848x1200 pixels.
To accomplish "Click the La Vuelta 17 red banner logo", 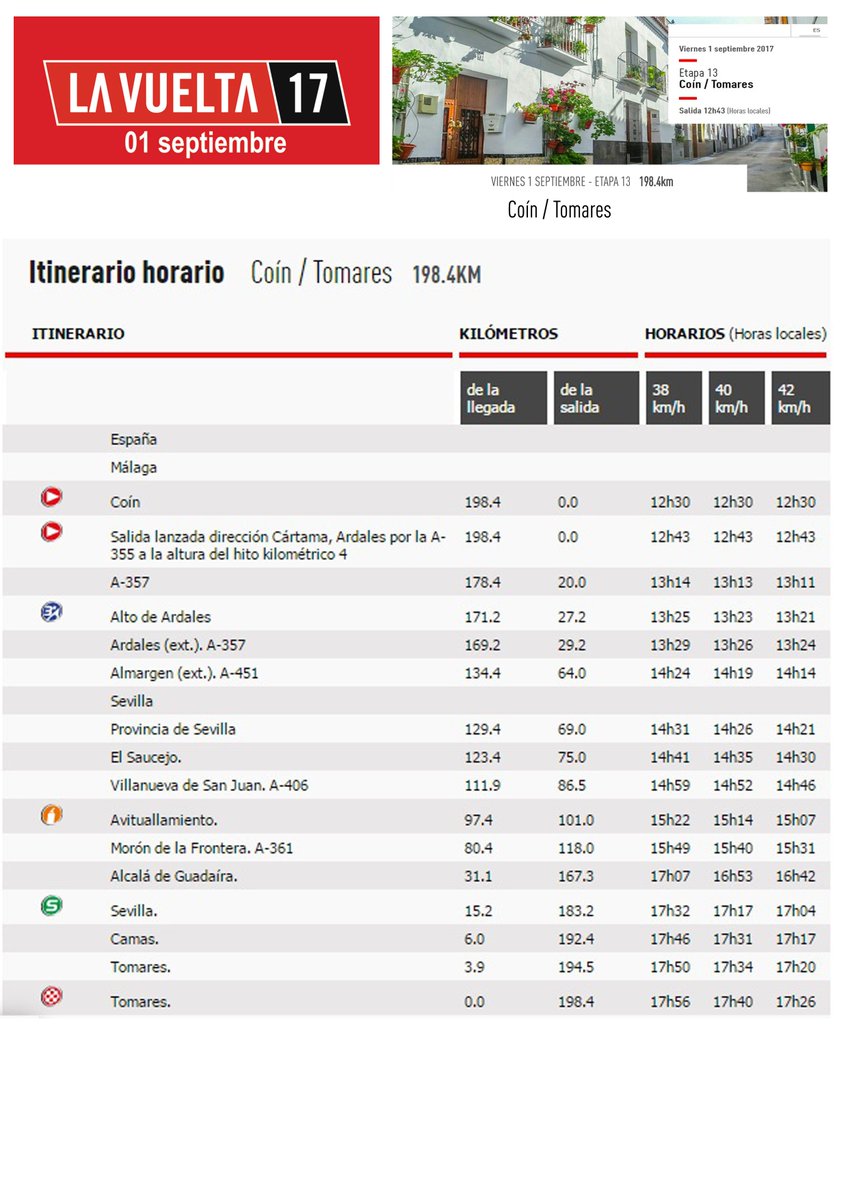I will tap(196, 91).
